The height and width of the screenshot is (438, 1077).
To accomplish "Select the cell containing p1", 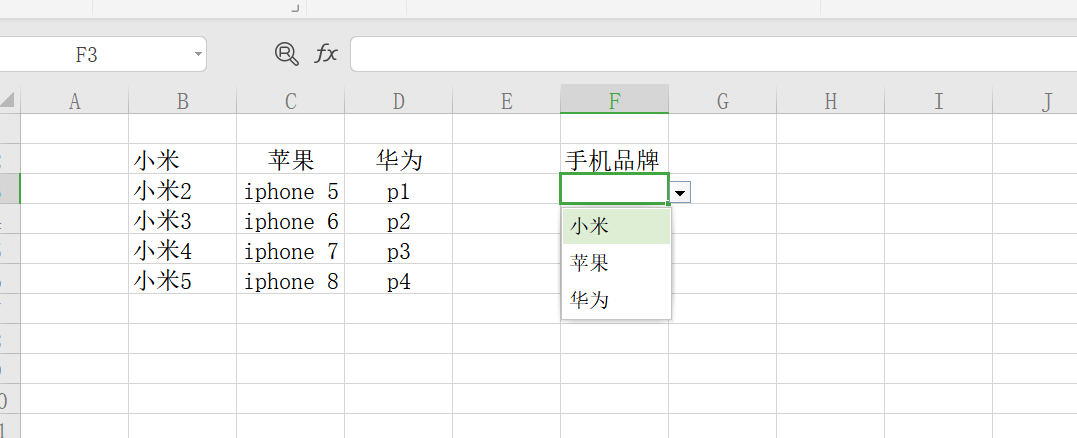I will (x=398, y=189).
